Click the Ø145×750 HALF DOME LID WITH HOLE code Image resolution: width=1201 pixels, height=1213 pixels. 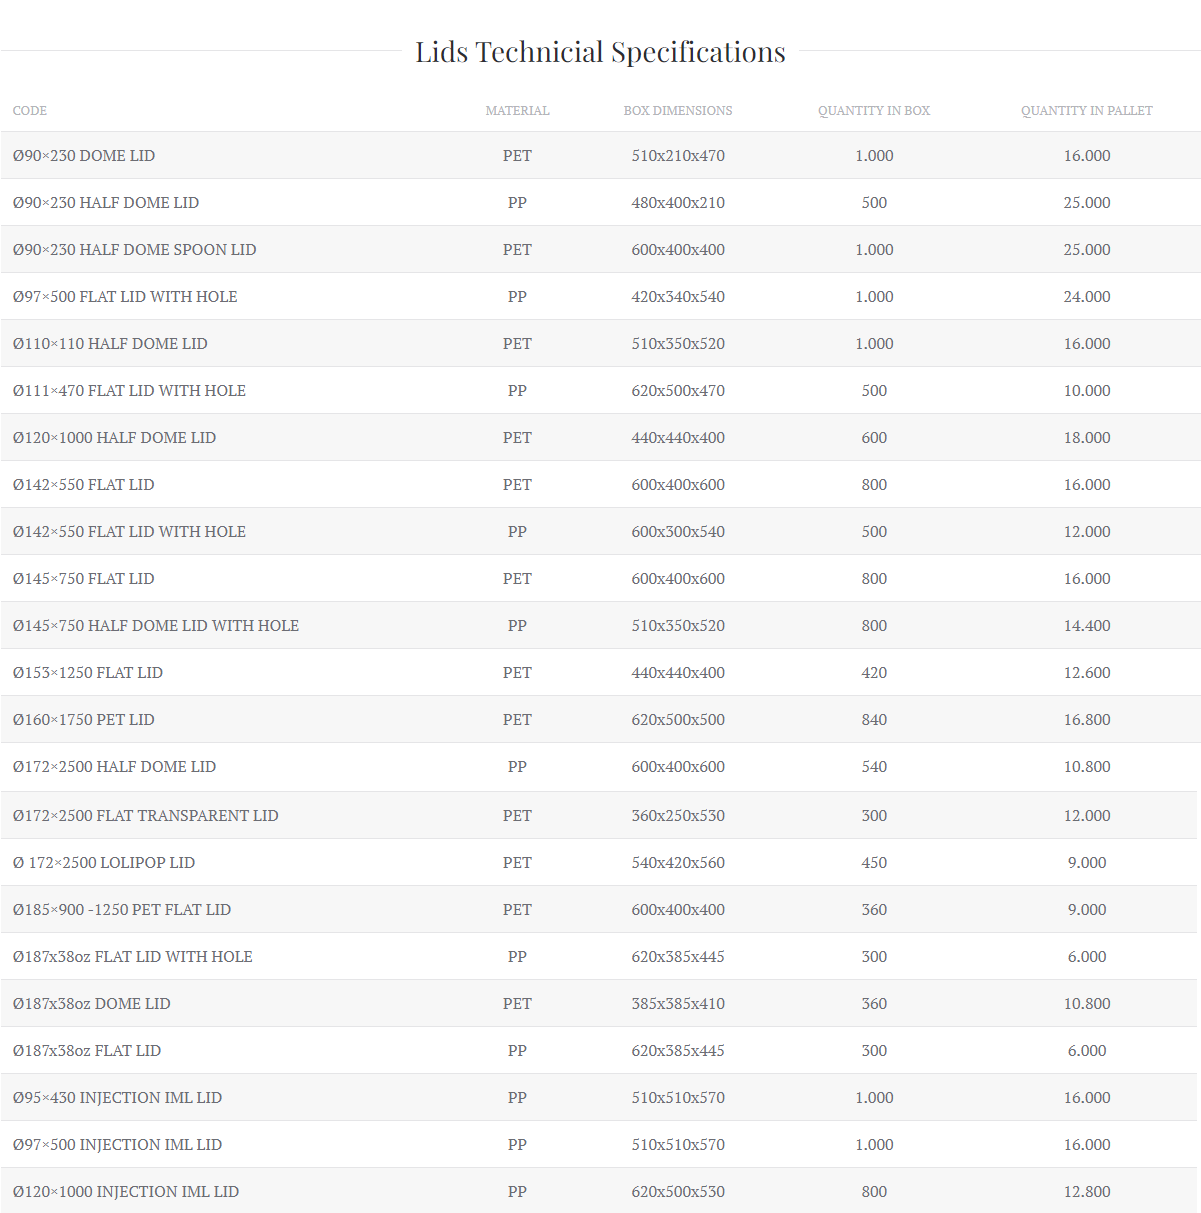(156, 626)
